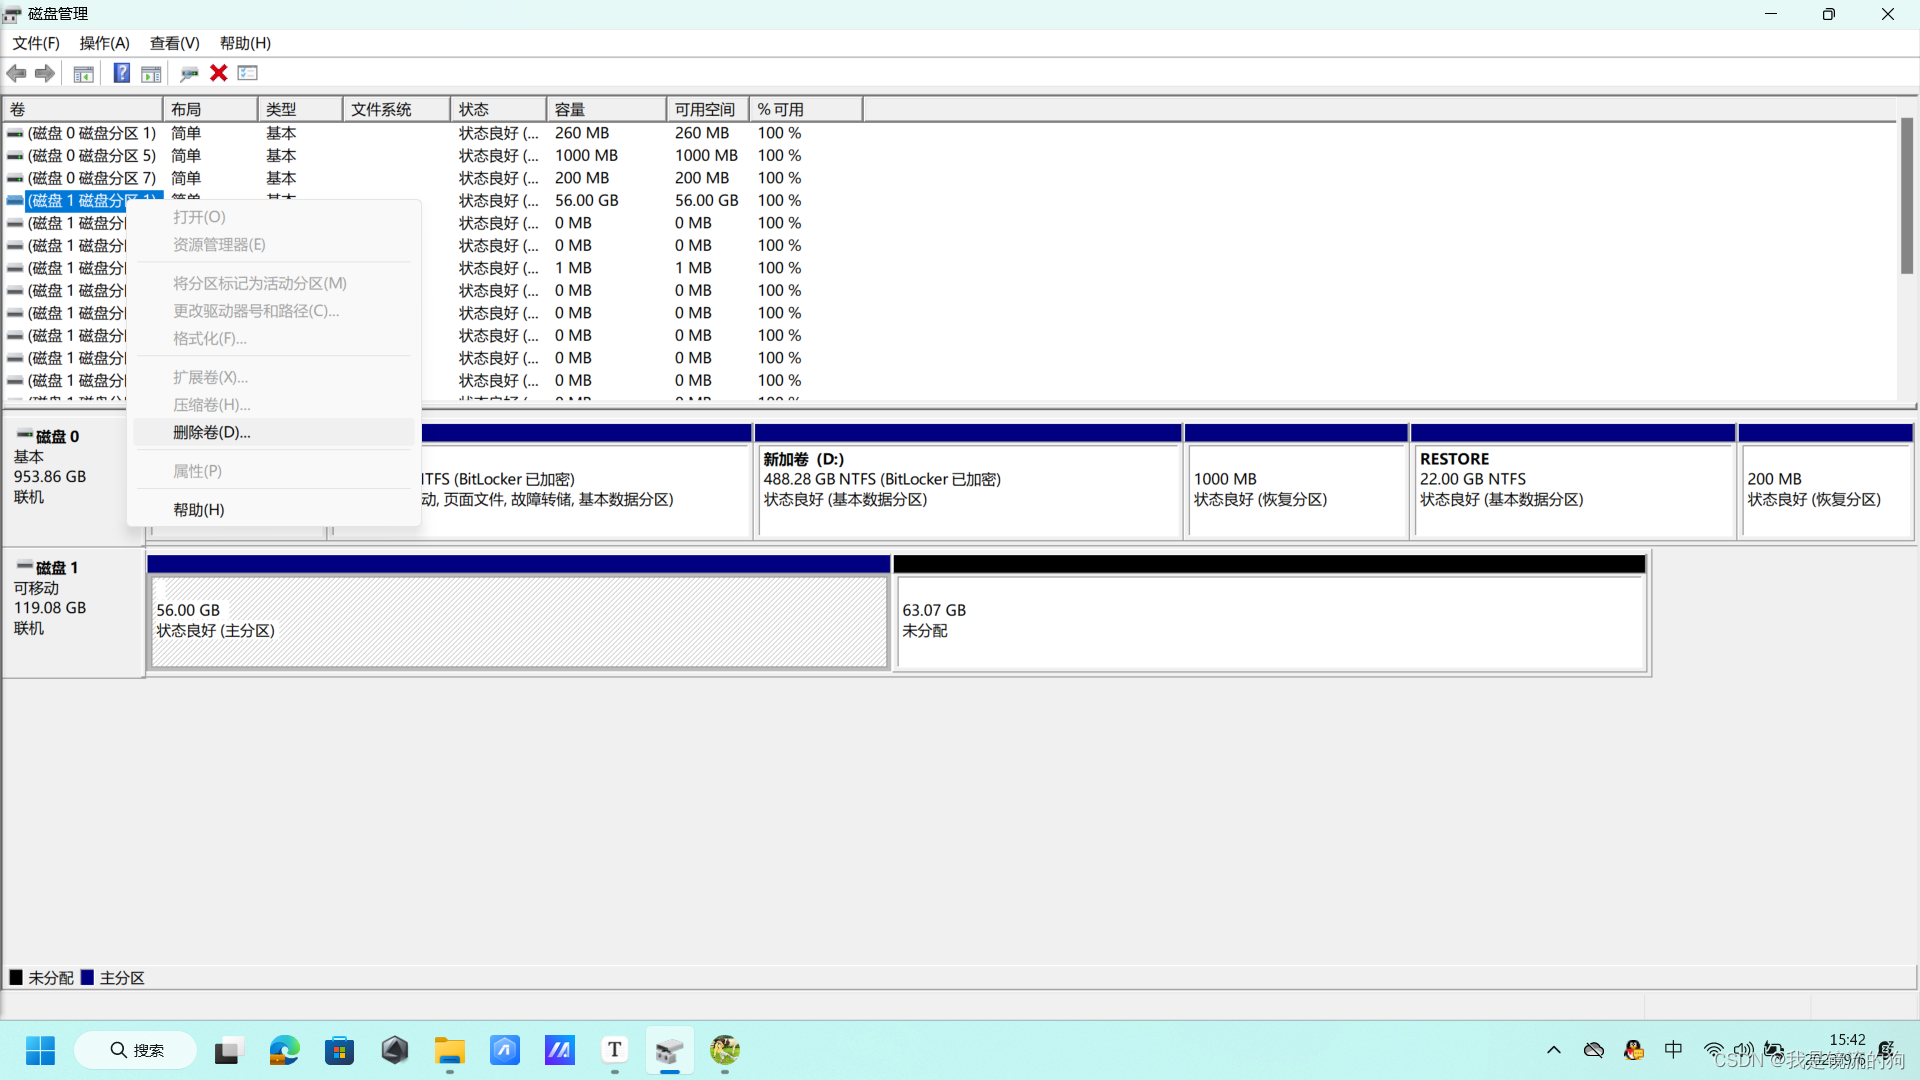Click the 1000 MB capacity cell in list
The height and width of the screenshot is (1080, 1920).
click(586, 155)
